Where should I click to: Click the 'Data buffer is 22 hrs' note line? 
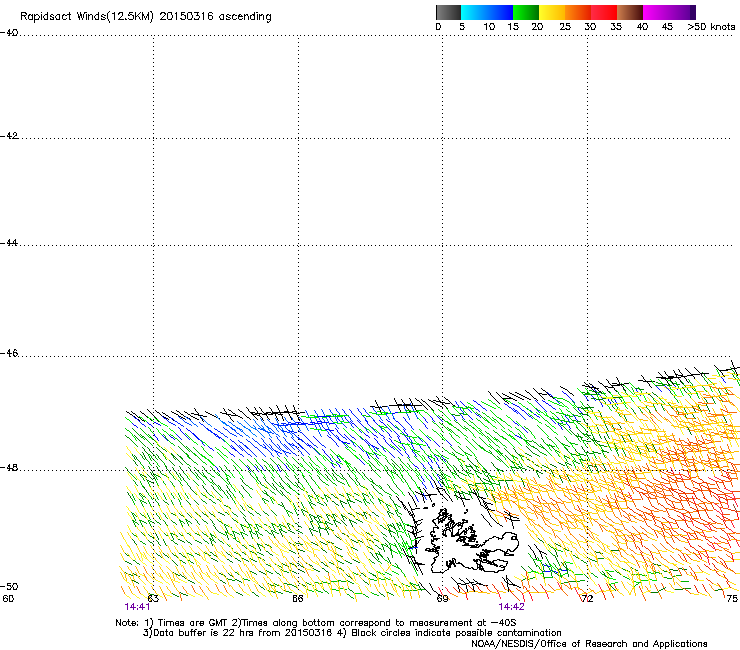point(352,633)
